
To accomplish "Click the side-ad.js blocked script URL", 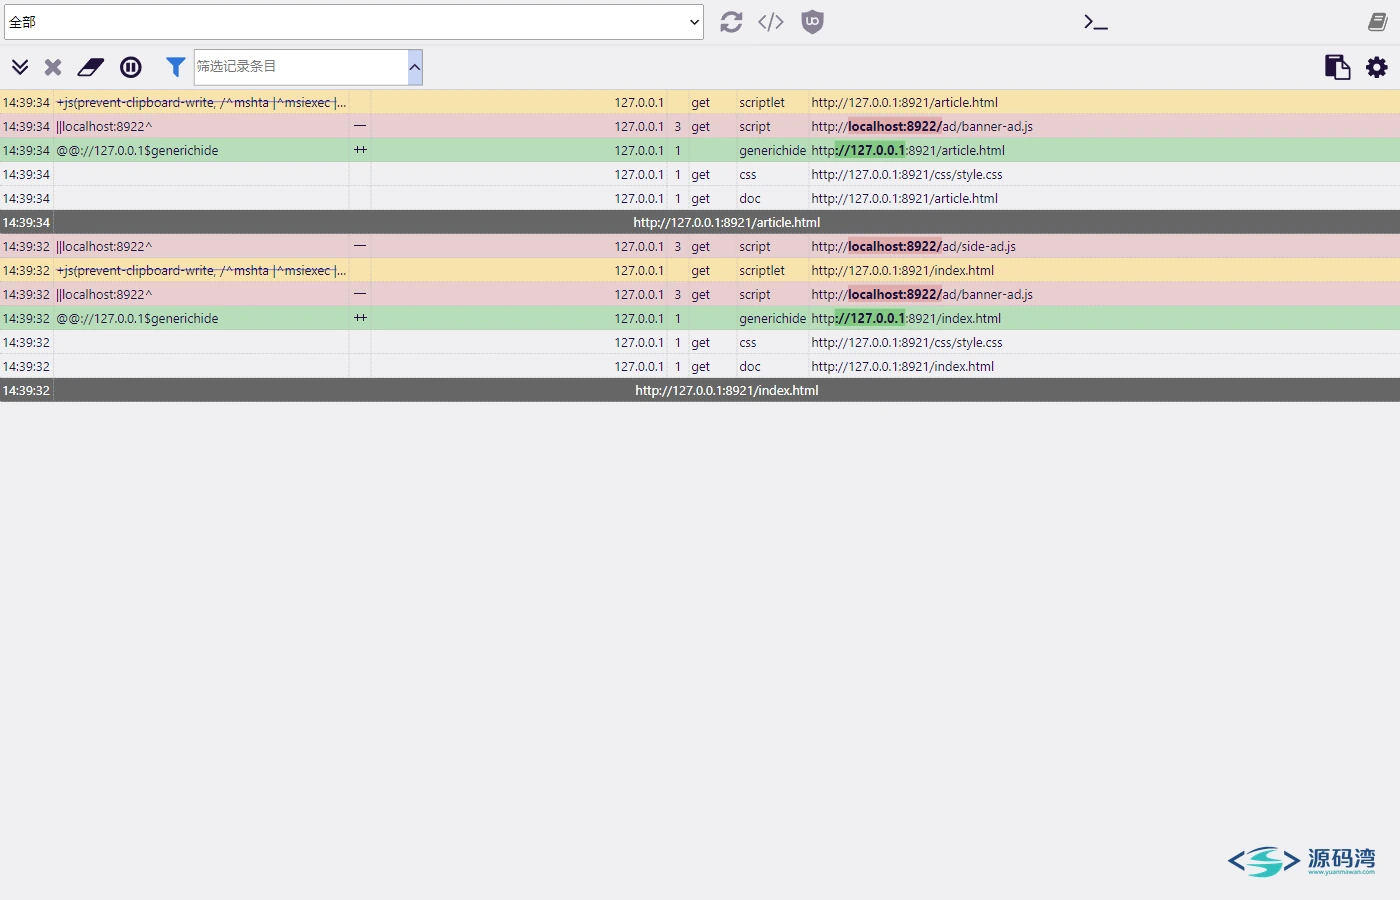I will (x=914, y=246).
